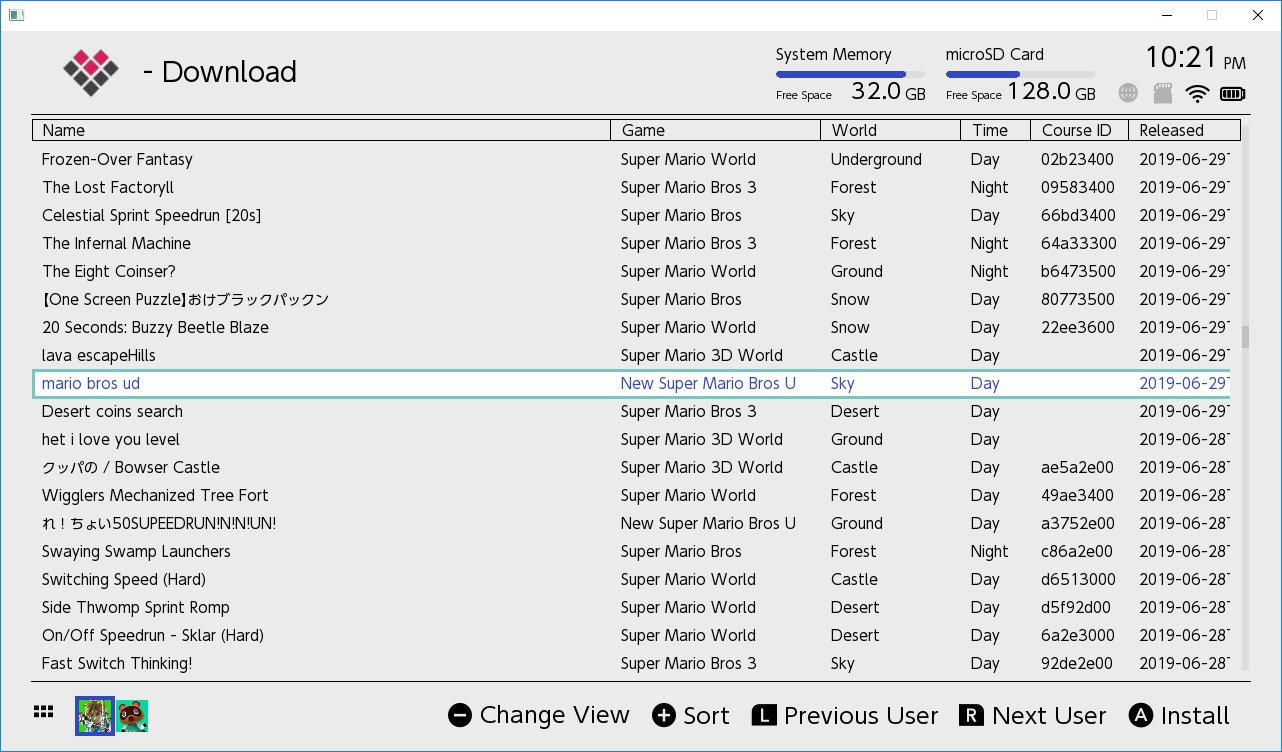Select The Eight Coinser? course

(x=631, y=271)
